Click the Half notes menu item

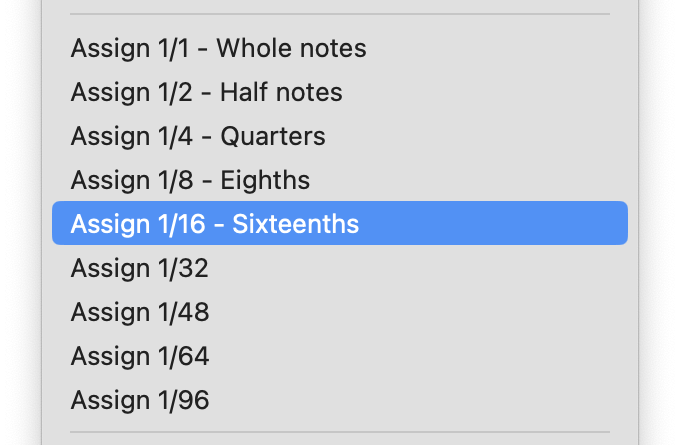coord(206,93)
